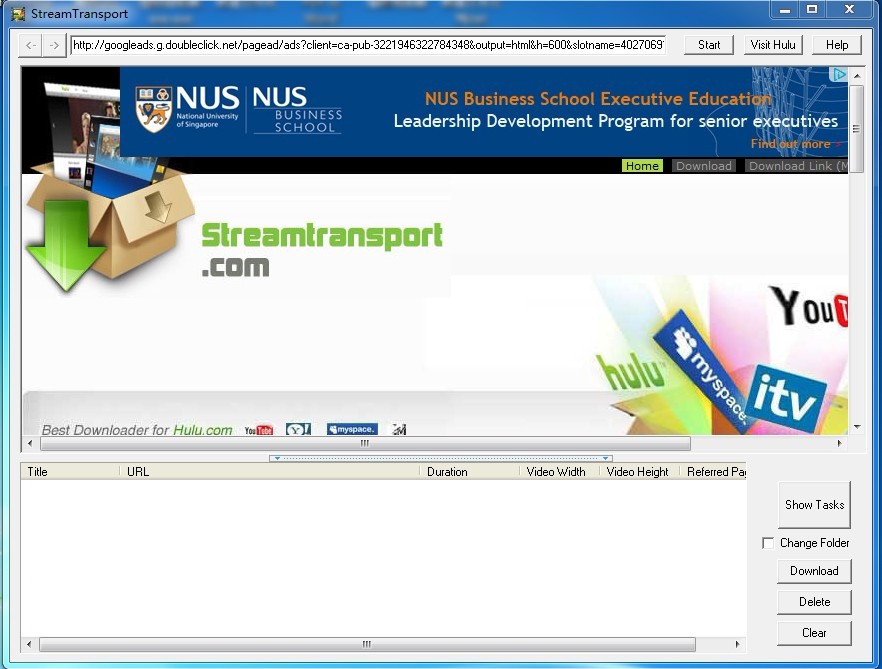Click the URL address input field
This screenshot has height=669, width=882.
(367, 45)
